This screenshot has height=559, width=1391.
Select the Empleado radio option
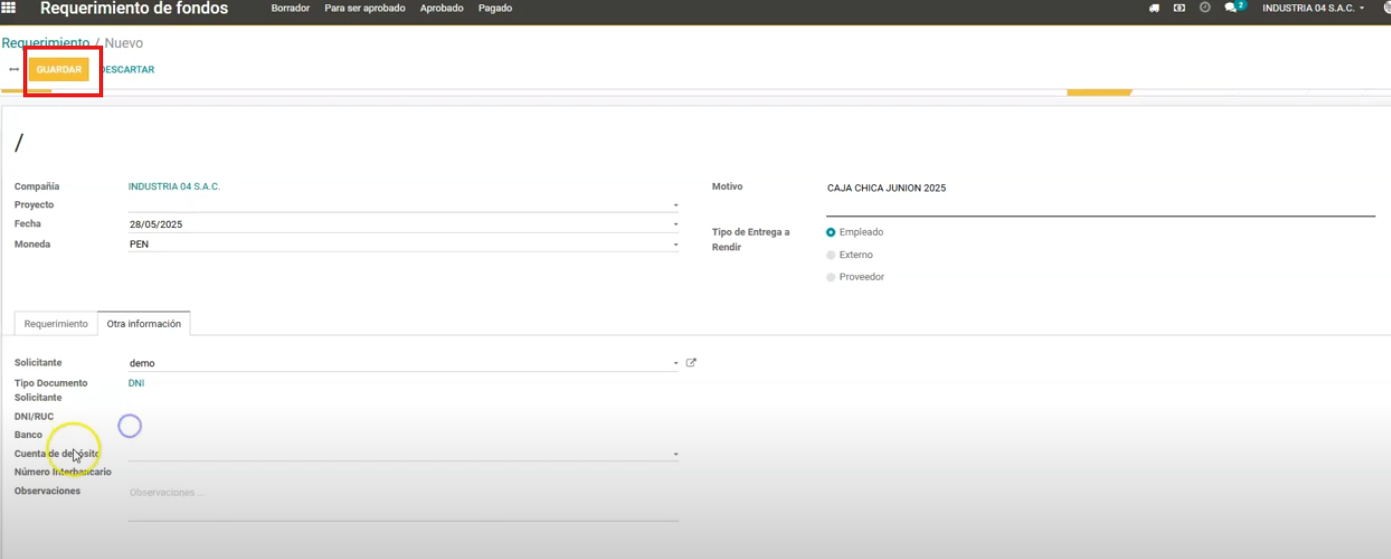click(x=831, y=232)
